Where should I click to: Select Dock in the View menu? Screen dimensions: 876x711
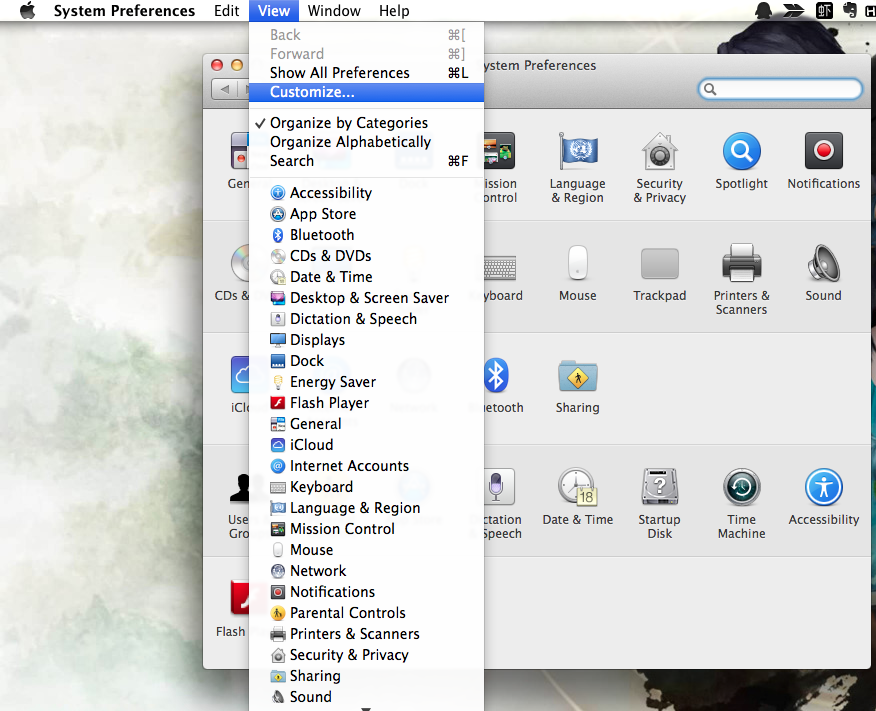366,361
